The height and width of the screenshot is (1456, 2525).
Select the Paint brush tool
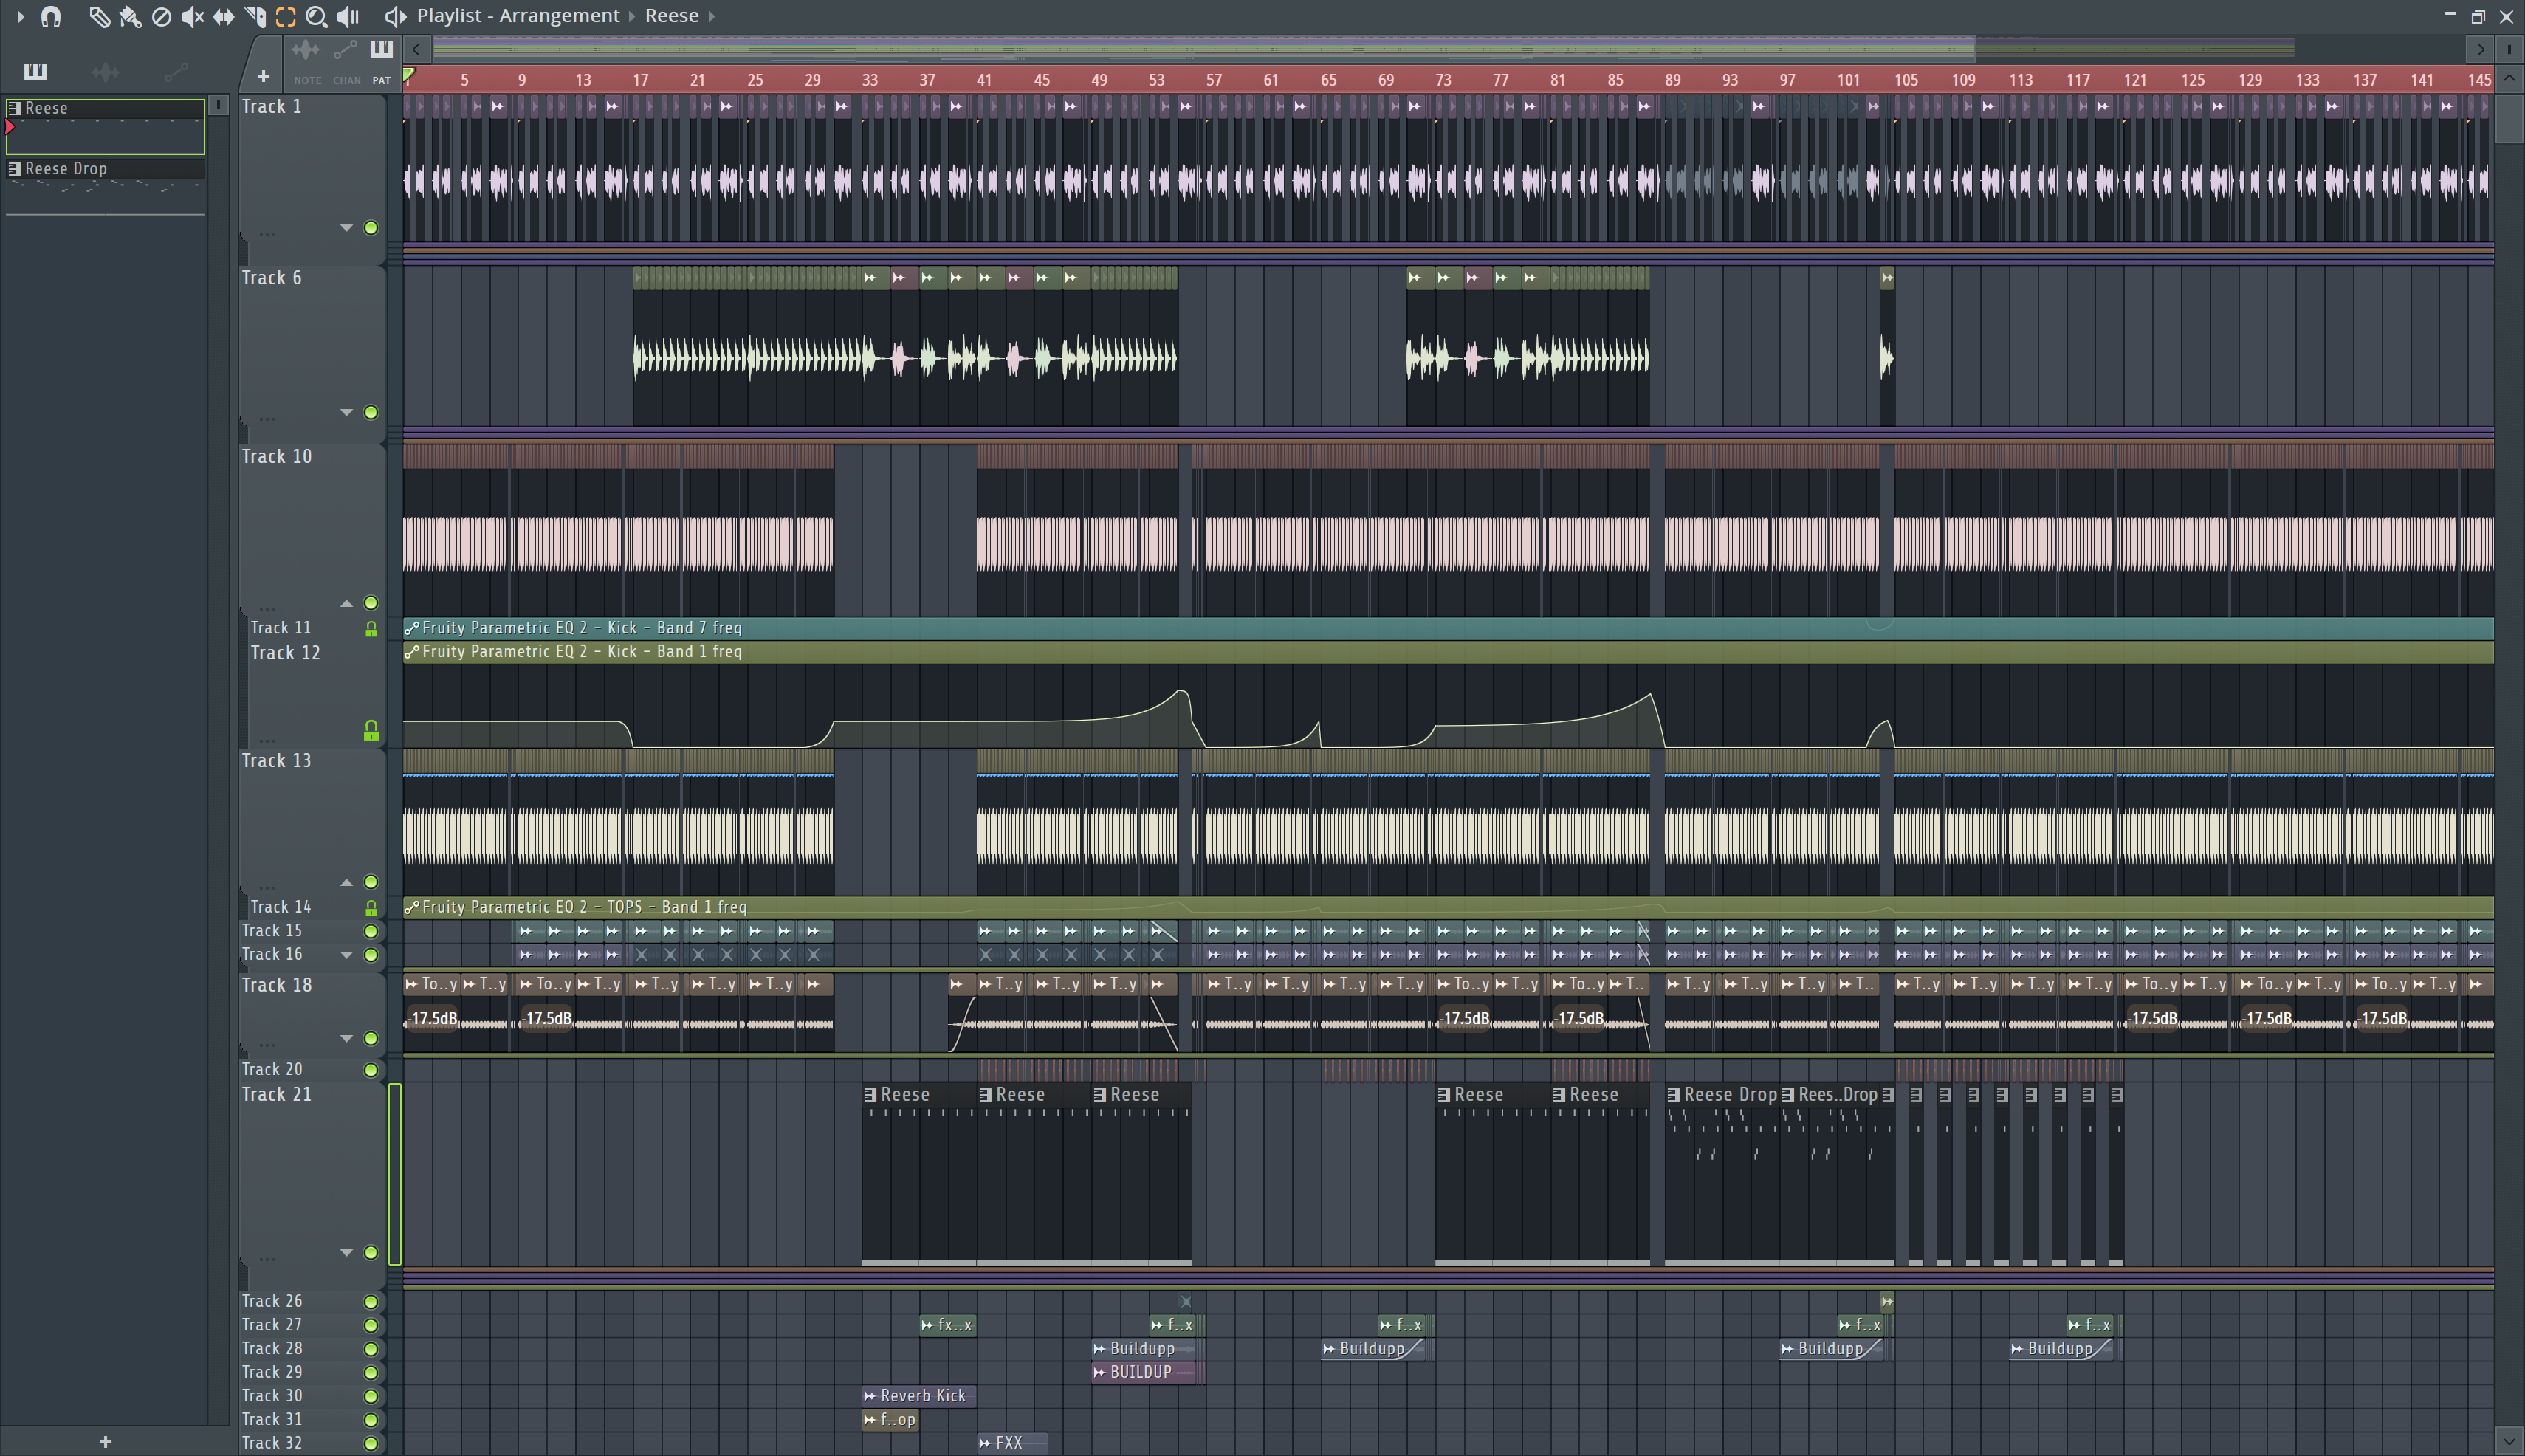130,16
